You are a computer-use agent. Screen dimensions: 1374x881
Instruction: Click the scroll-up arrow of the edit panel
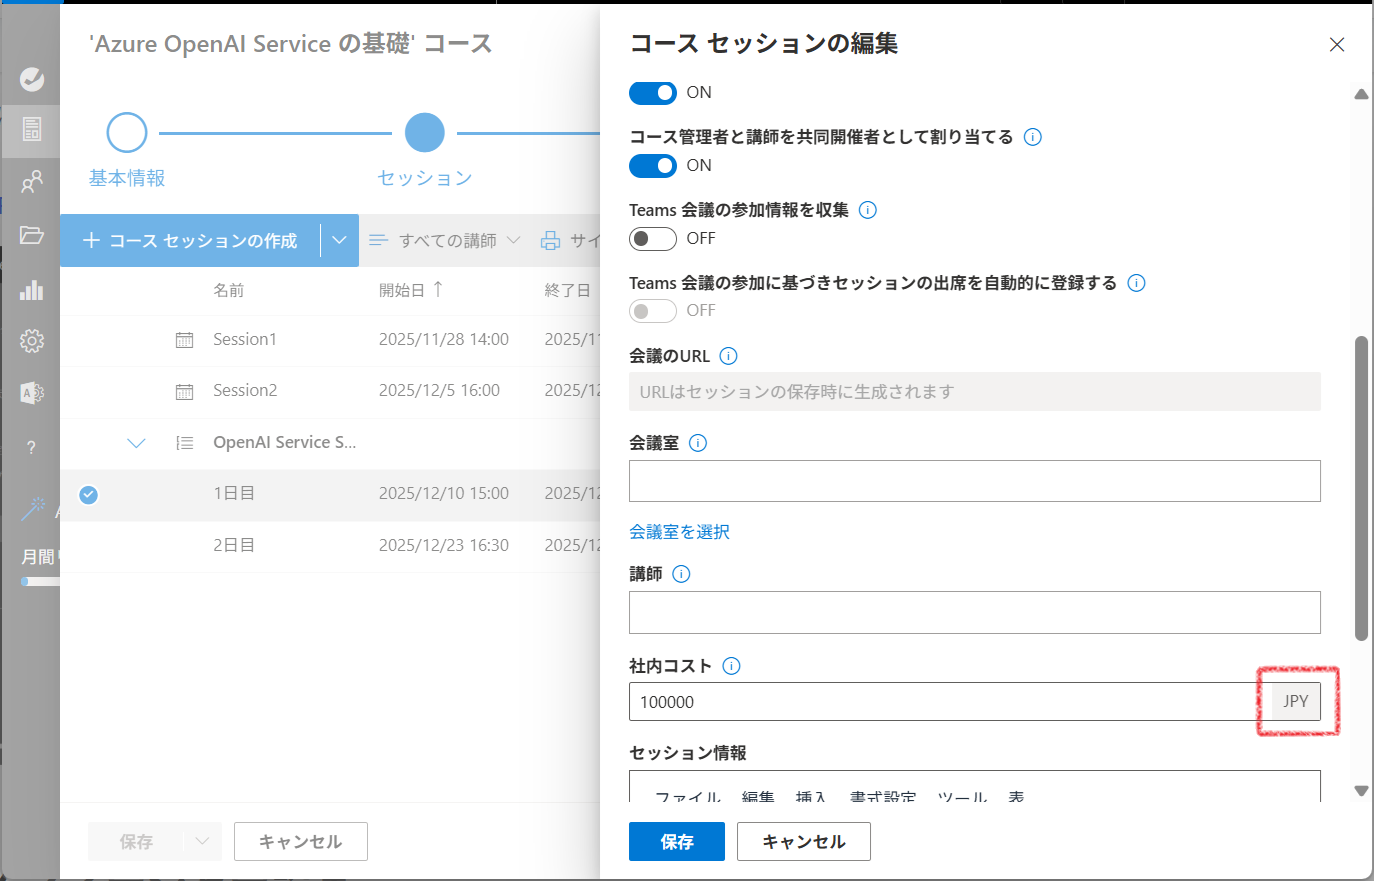1361,94
